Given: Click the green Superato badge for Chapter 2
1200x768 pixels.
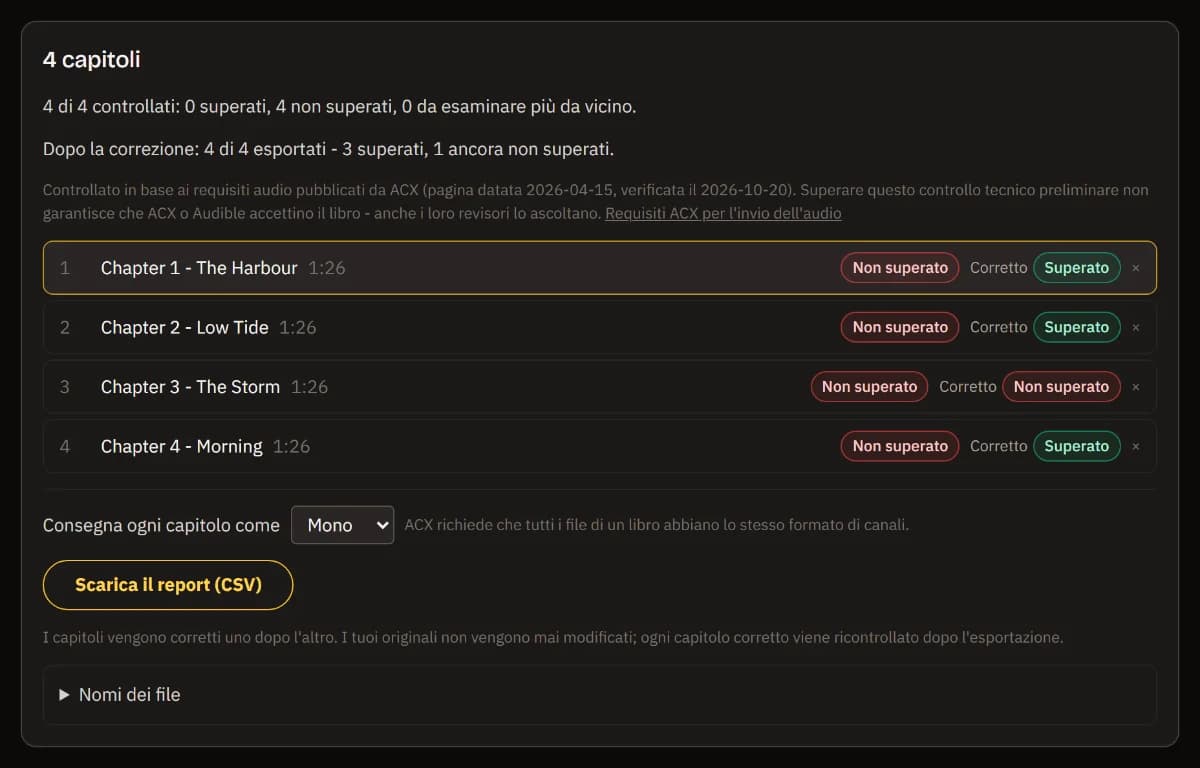Looking at the screenshot, I should pyautogui.click(x=1077, y=327).
